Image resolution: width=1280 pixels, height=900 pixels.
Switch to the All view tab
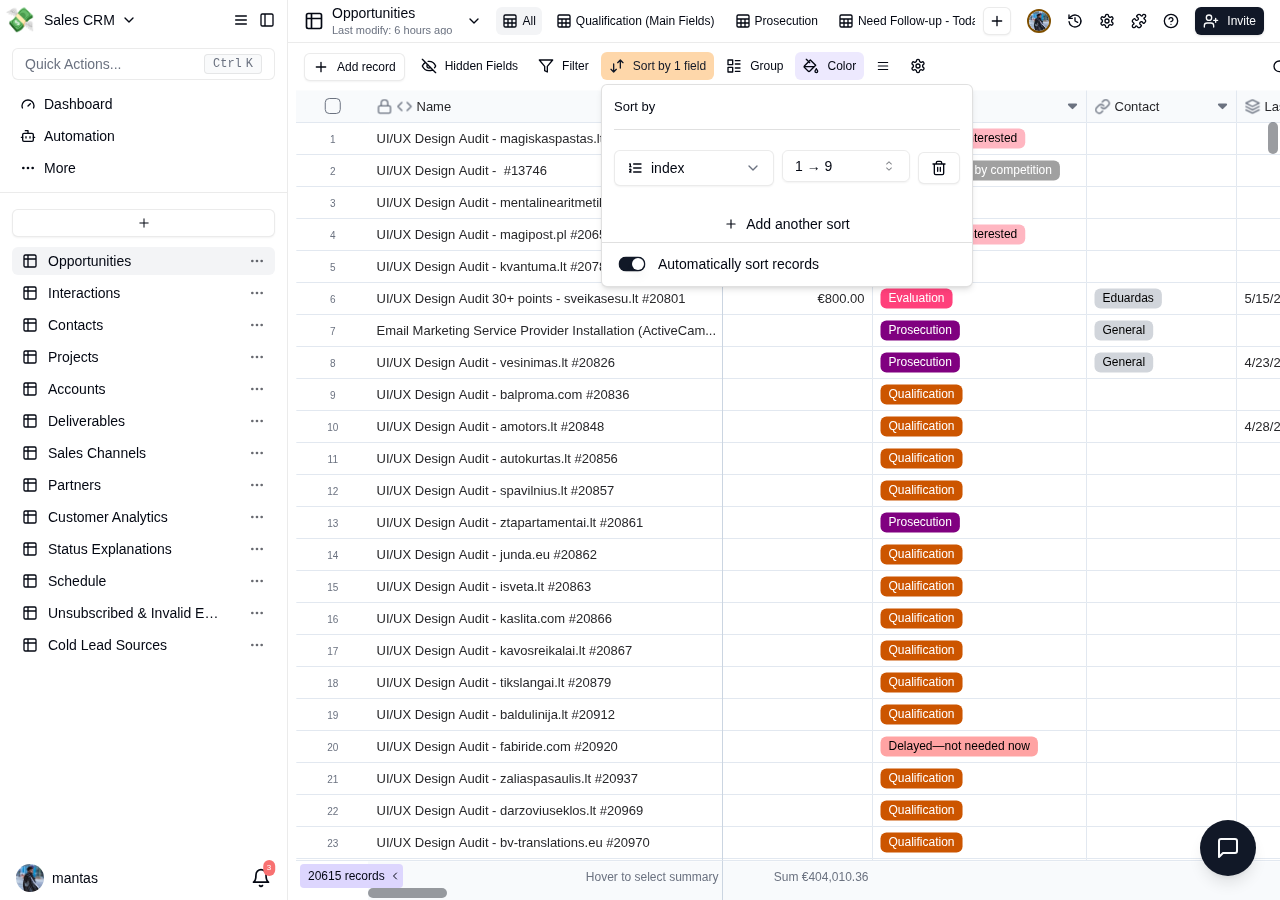[519, 21]
